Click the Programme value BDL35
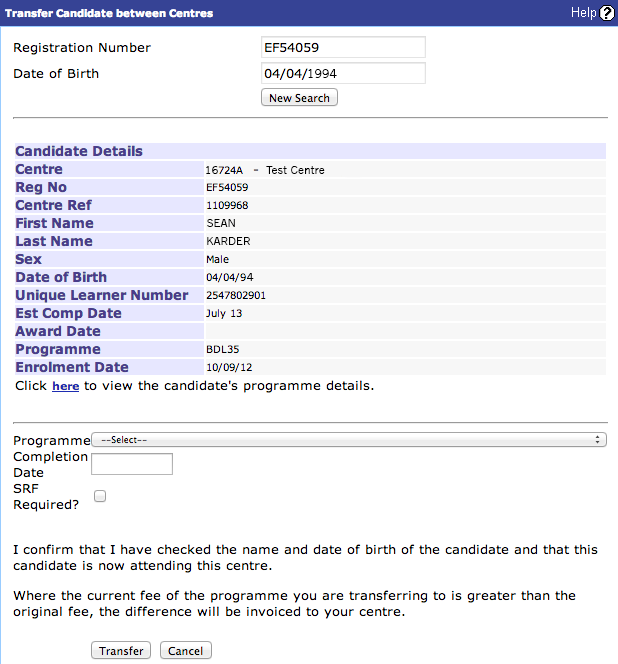This screenshot has width=618, height=664. [x=221, y=350]
